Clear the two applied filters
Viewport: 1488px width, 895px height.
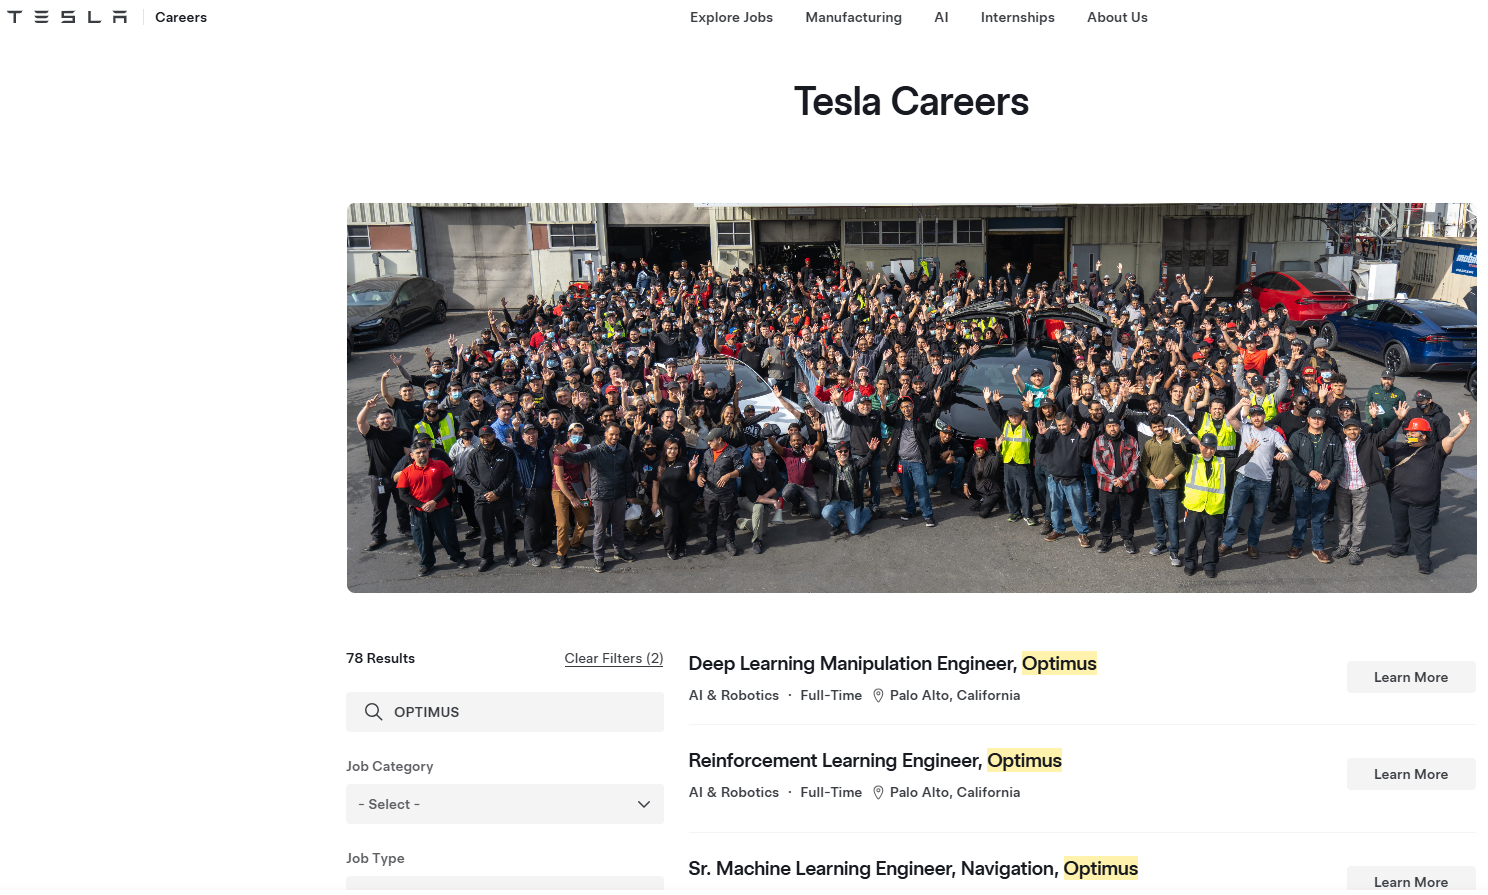tap(613, 658)
